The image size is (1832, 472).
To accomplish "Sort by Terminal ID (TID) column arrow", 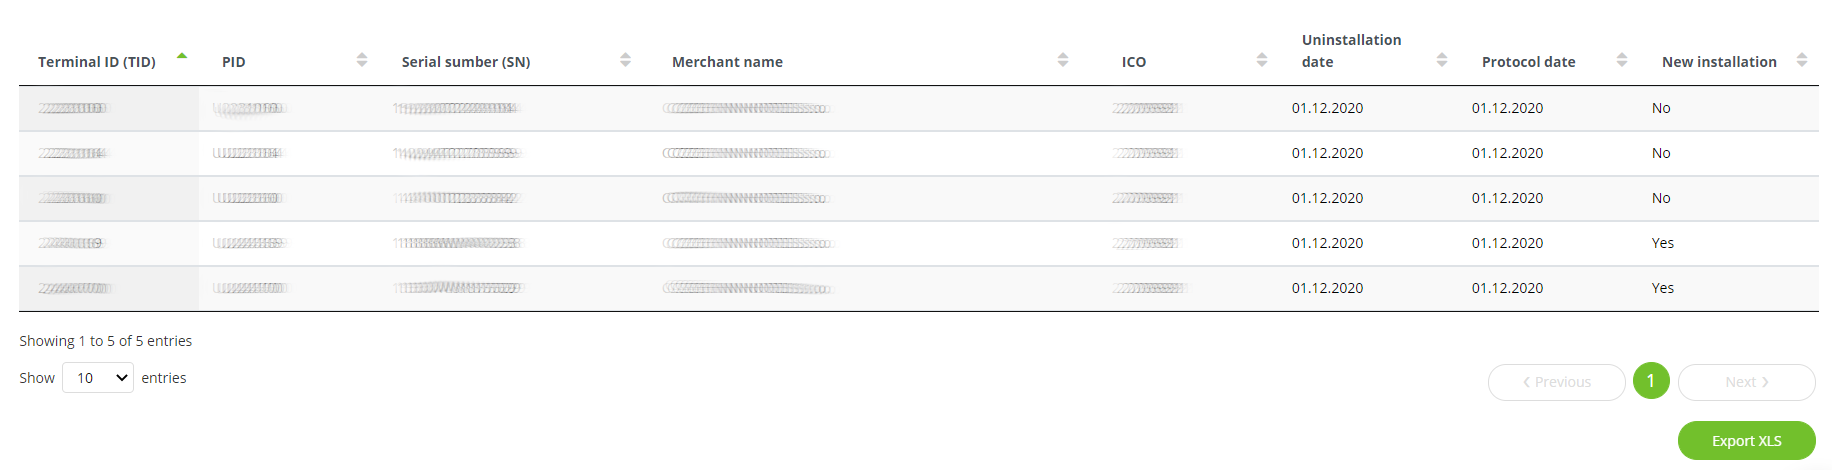I will [x=182, y=56].
